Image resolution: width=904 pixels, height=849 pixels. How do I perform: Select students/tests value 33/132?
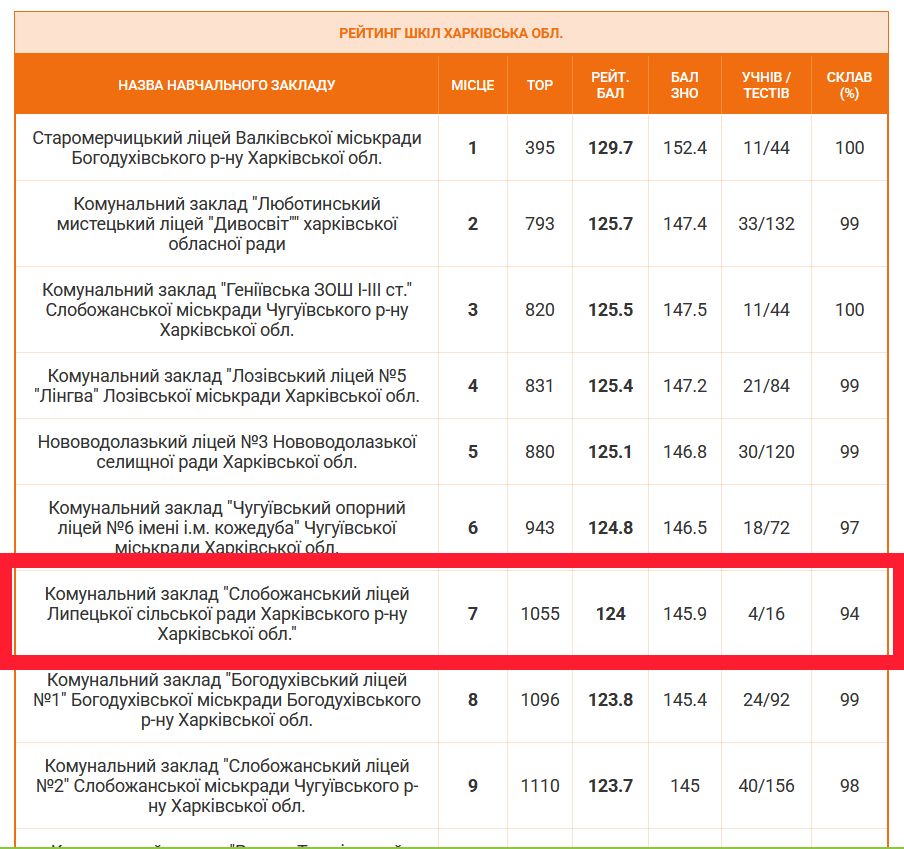766,224
